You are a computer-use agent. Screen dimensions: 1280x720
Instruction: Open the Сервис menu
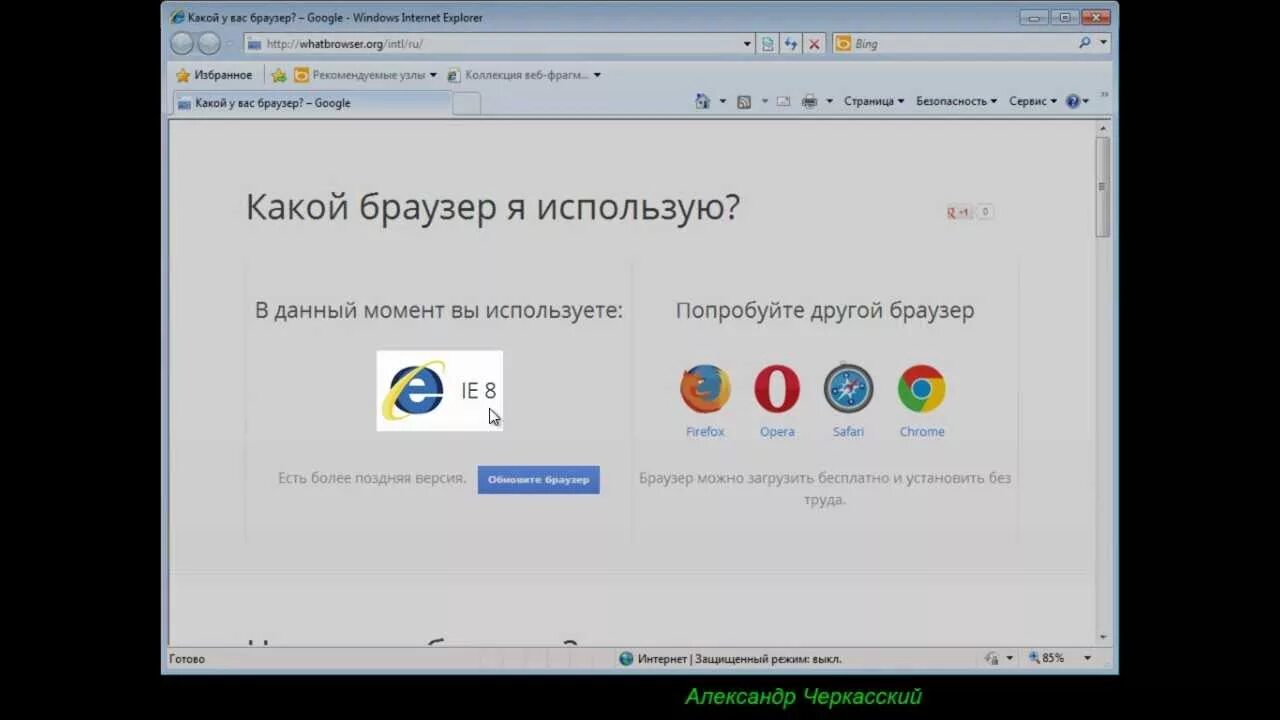point(1033,101)
